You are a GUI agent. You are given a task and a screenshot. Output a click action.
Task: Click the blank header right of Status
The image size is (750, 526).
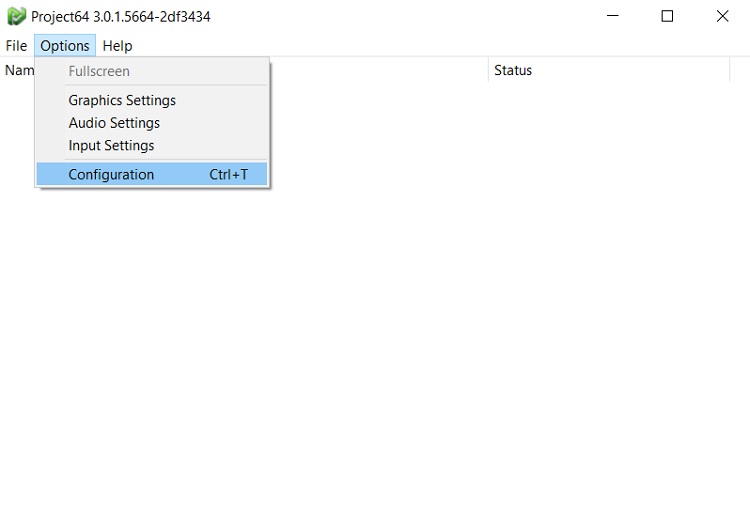[x=740, y=70]
